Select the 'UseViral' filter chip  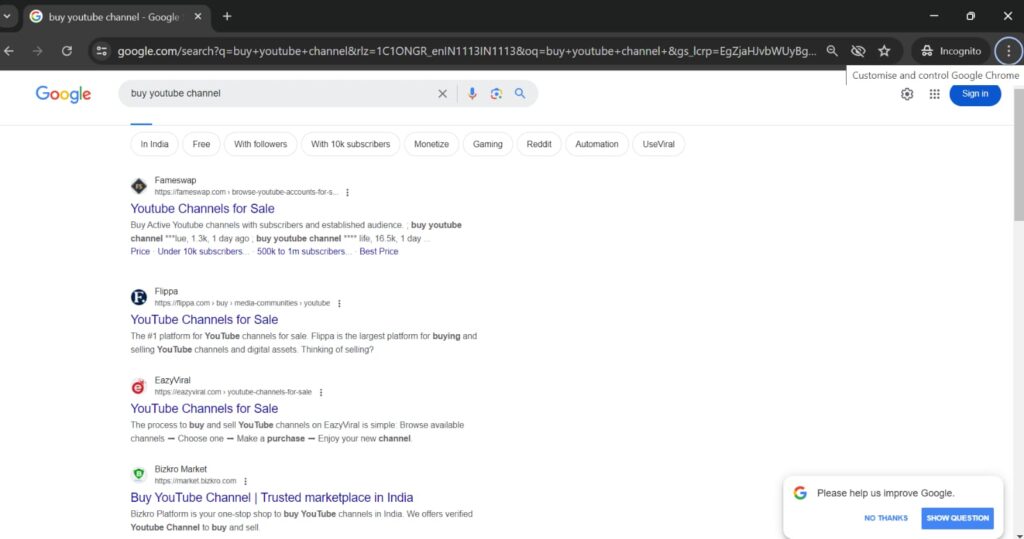click(658, 144)
